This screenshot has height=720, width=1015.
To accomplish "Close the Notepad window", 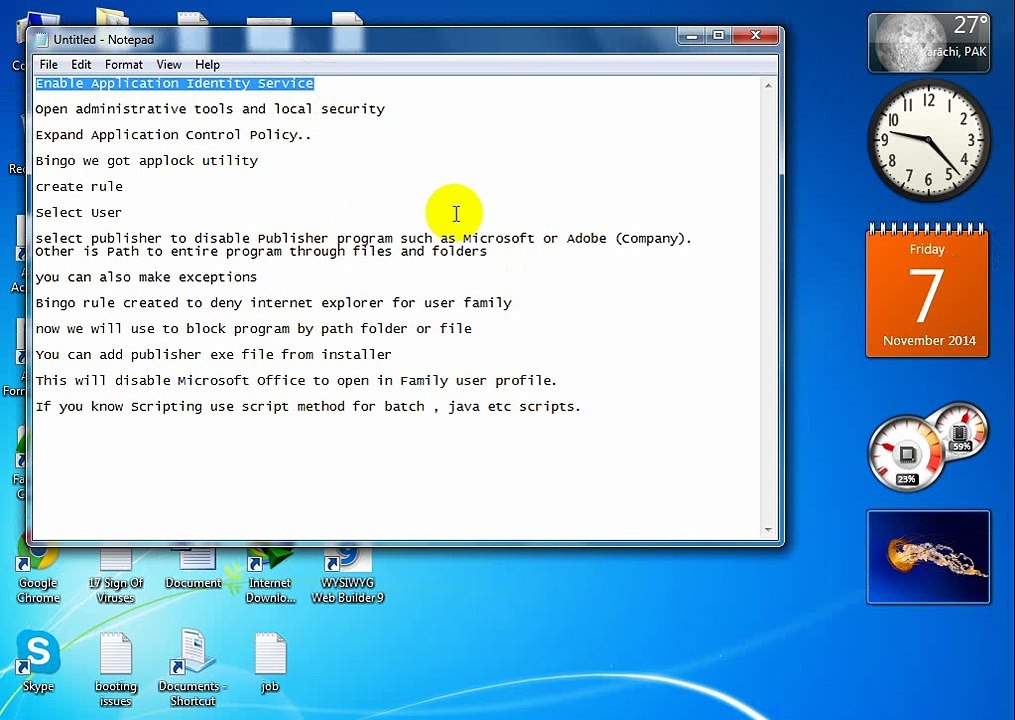I will point(755,36).
